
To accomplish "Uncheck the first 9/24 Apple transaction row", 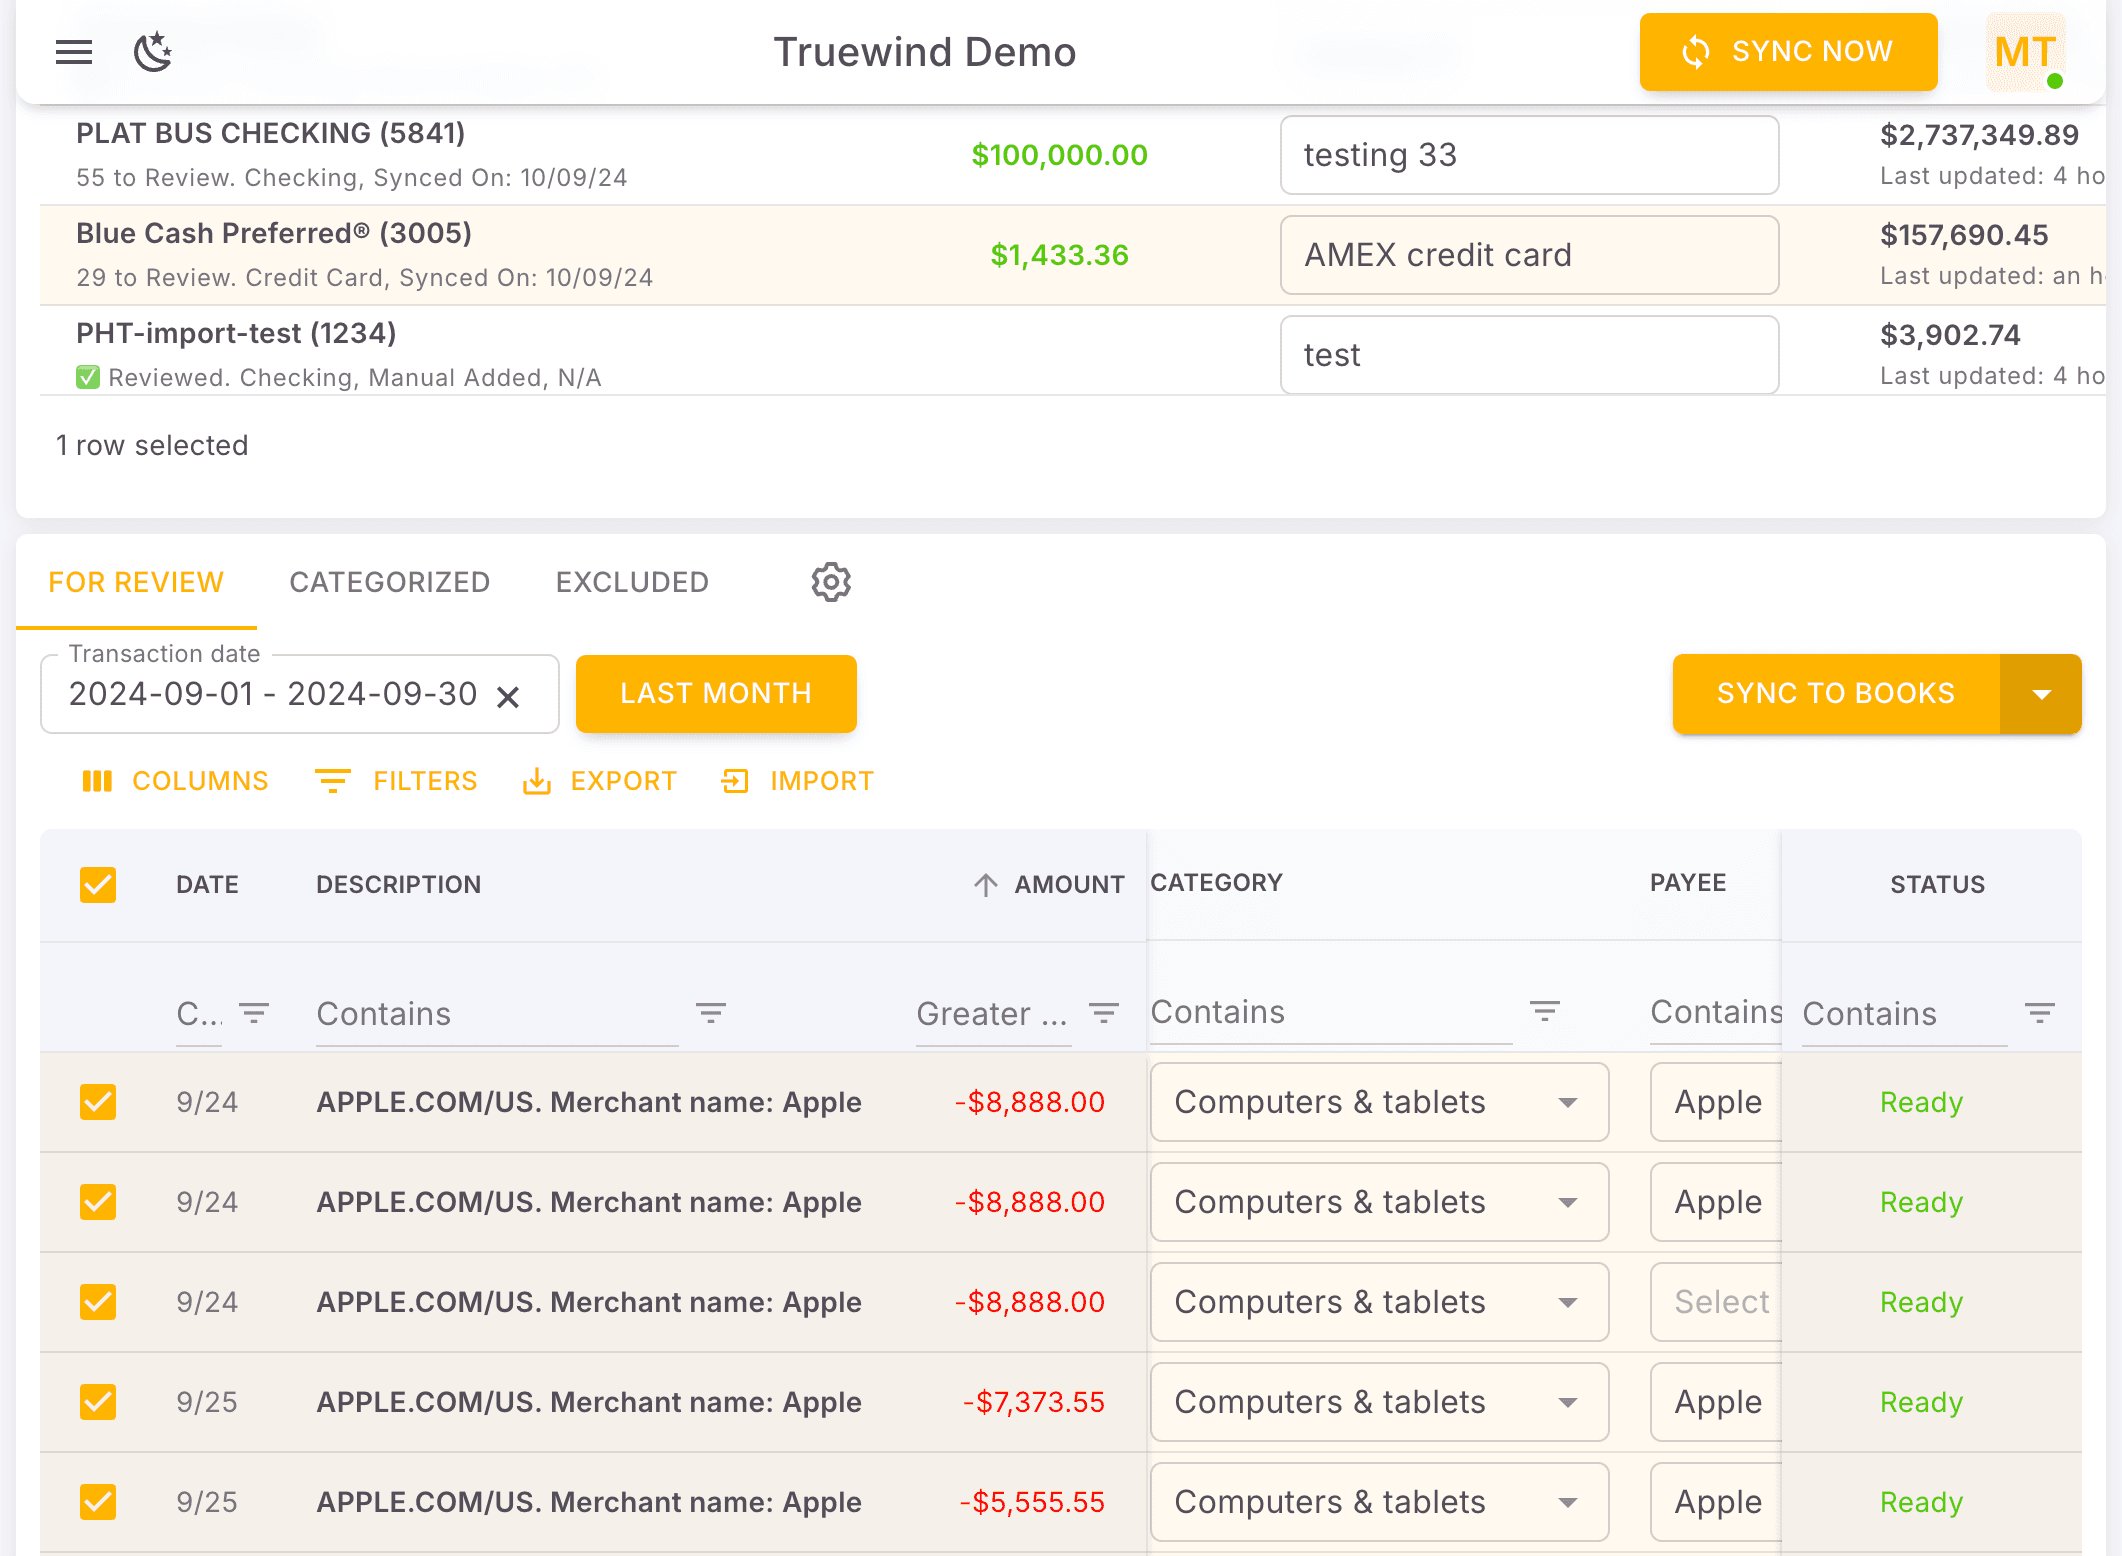I will (x=97, y=1102).
